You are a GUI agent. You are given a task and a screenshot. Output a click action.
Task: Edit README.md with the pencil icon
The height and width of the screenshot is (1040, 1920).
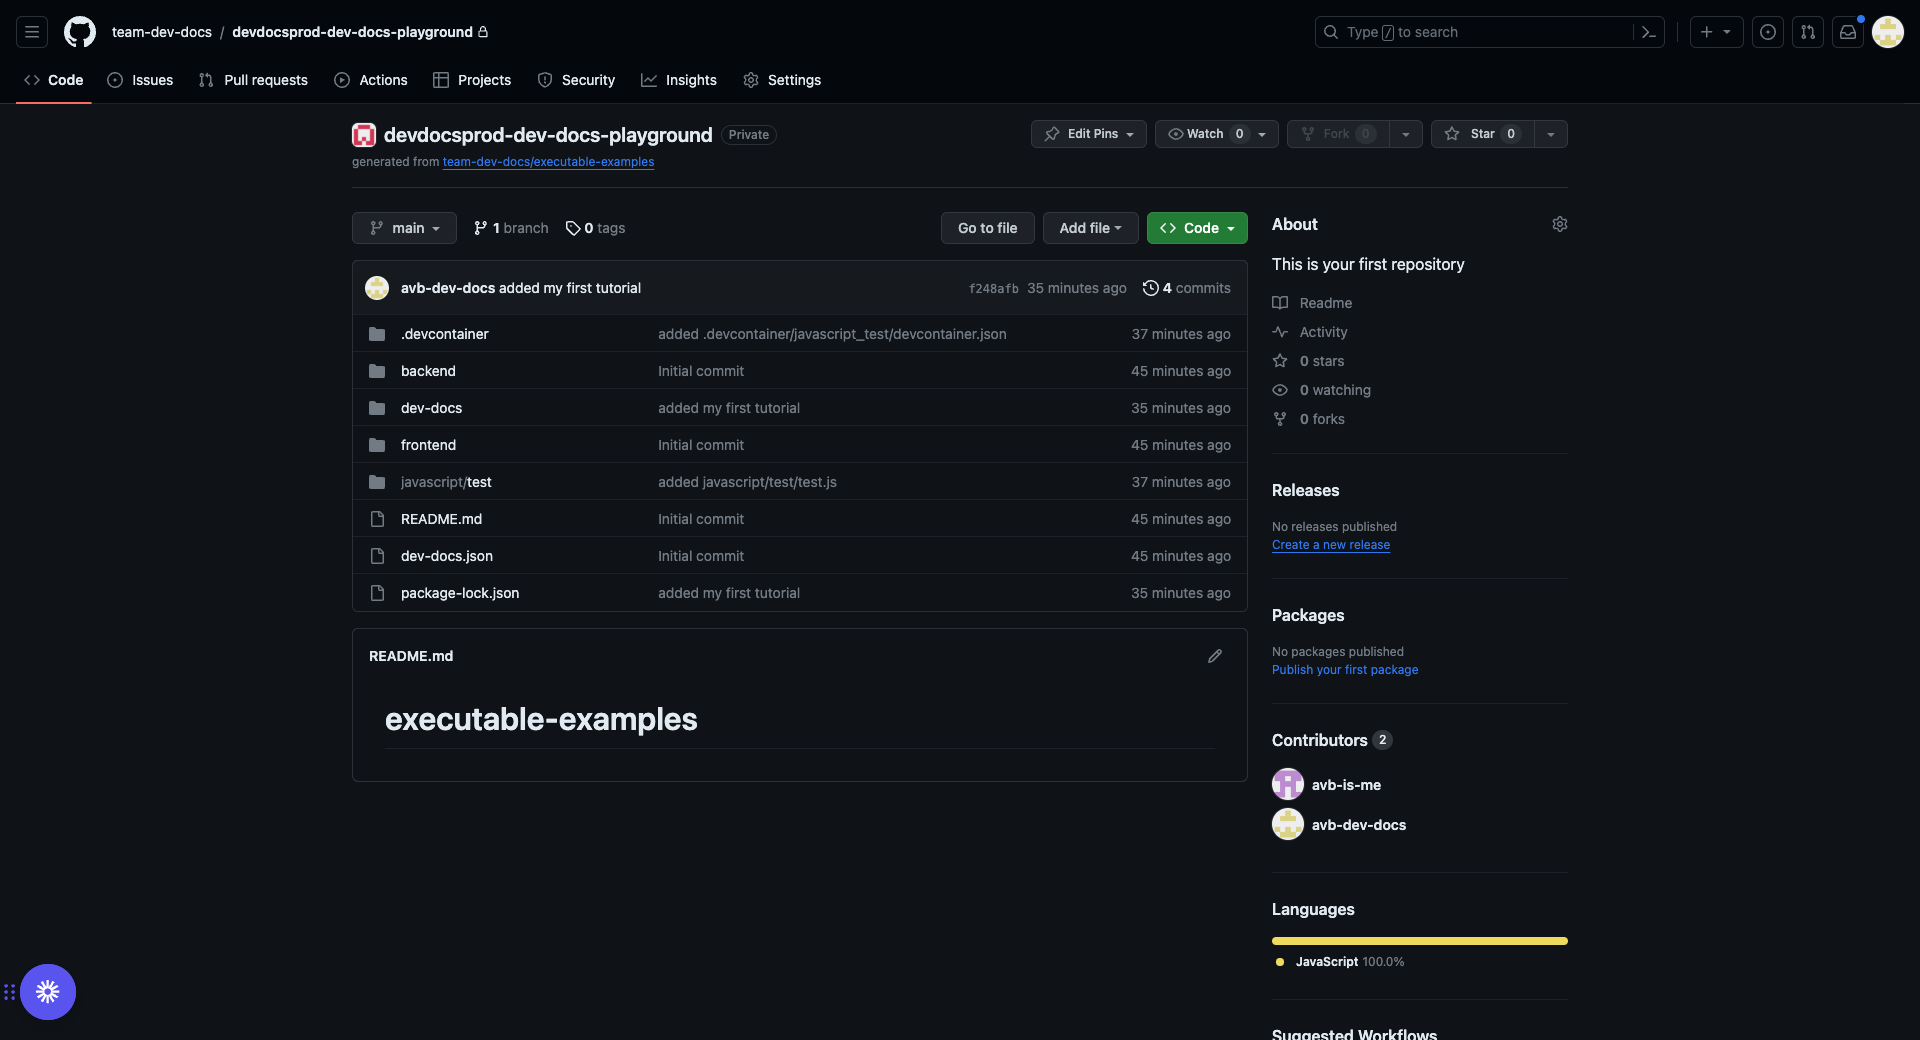tap(1215, 656)
